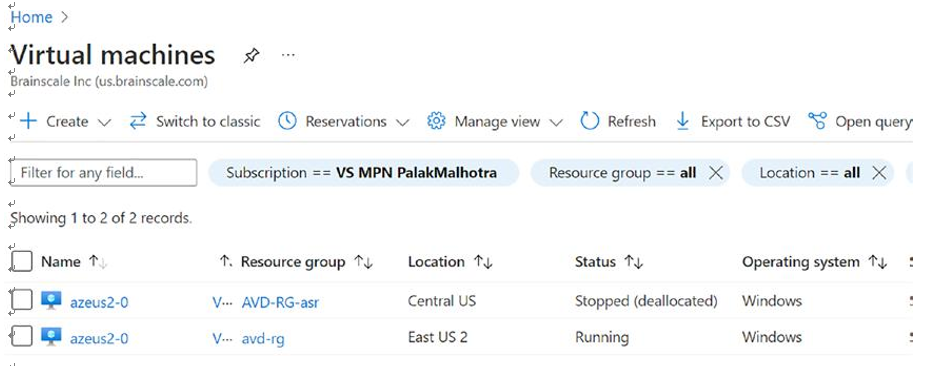Screen dimensions: 930x366
Task: Sort by Location column arrows
Action: [x=483, y=262]
